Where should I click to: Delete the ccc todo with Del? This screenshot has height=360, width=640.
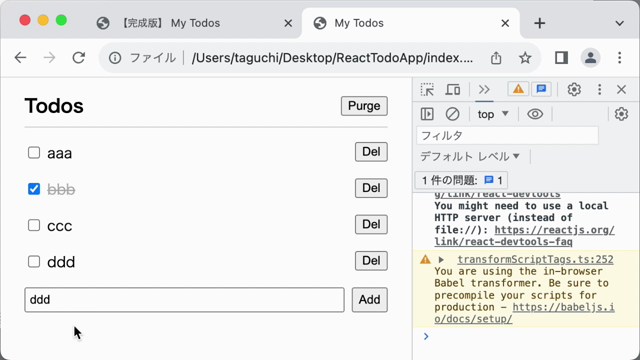[371, 224]
